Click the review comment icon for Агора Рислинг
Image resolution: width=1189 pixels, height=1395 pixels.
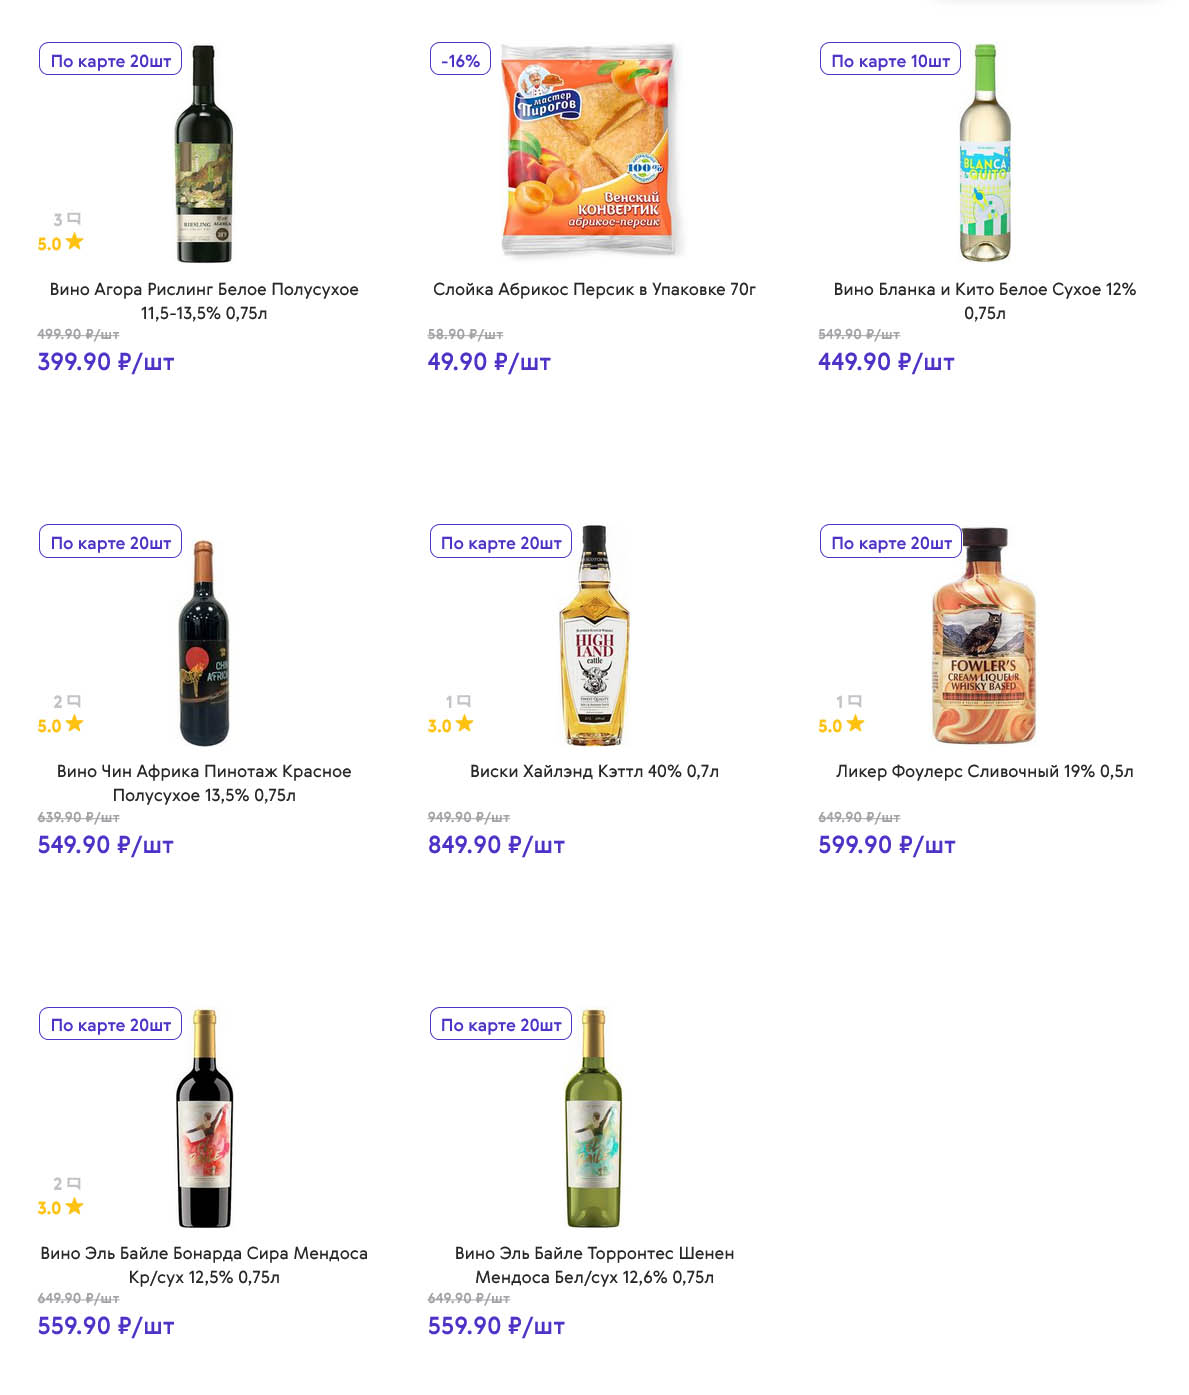tap(74, 219)
